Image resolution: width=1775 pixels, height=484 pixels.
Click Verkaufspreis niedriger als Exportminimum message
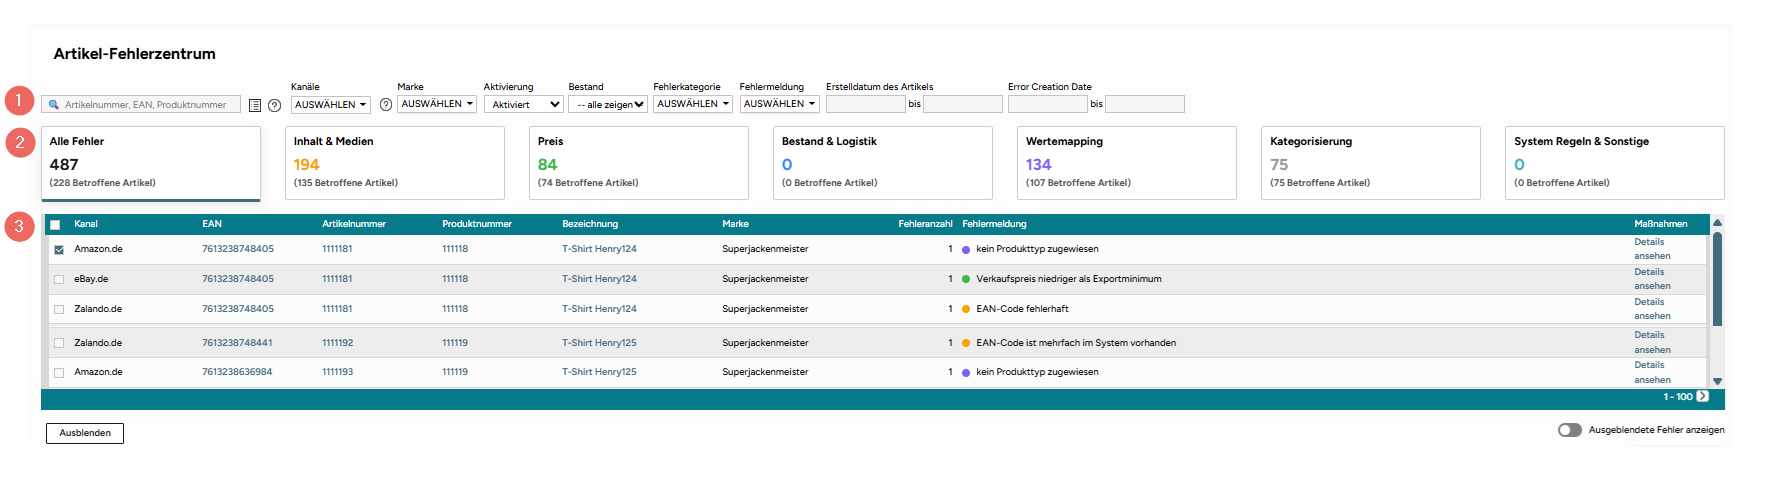point(1069,279)
